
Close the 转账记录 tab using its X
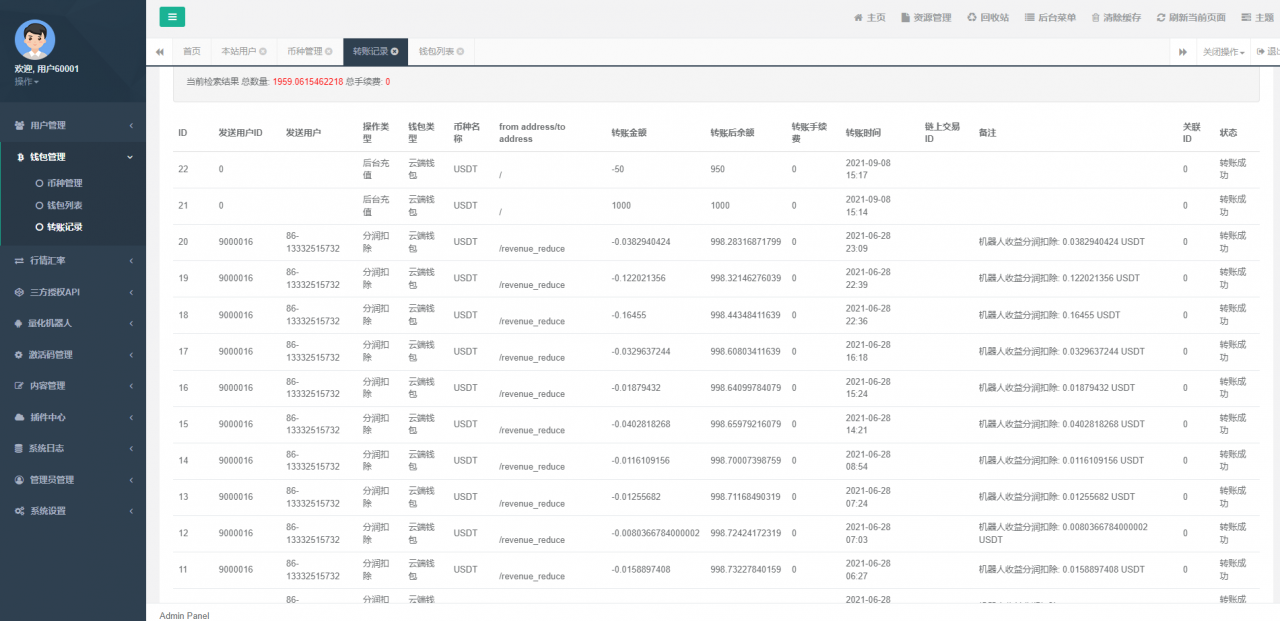coord(395,51)
